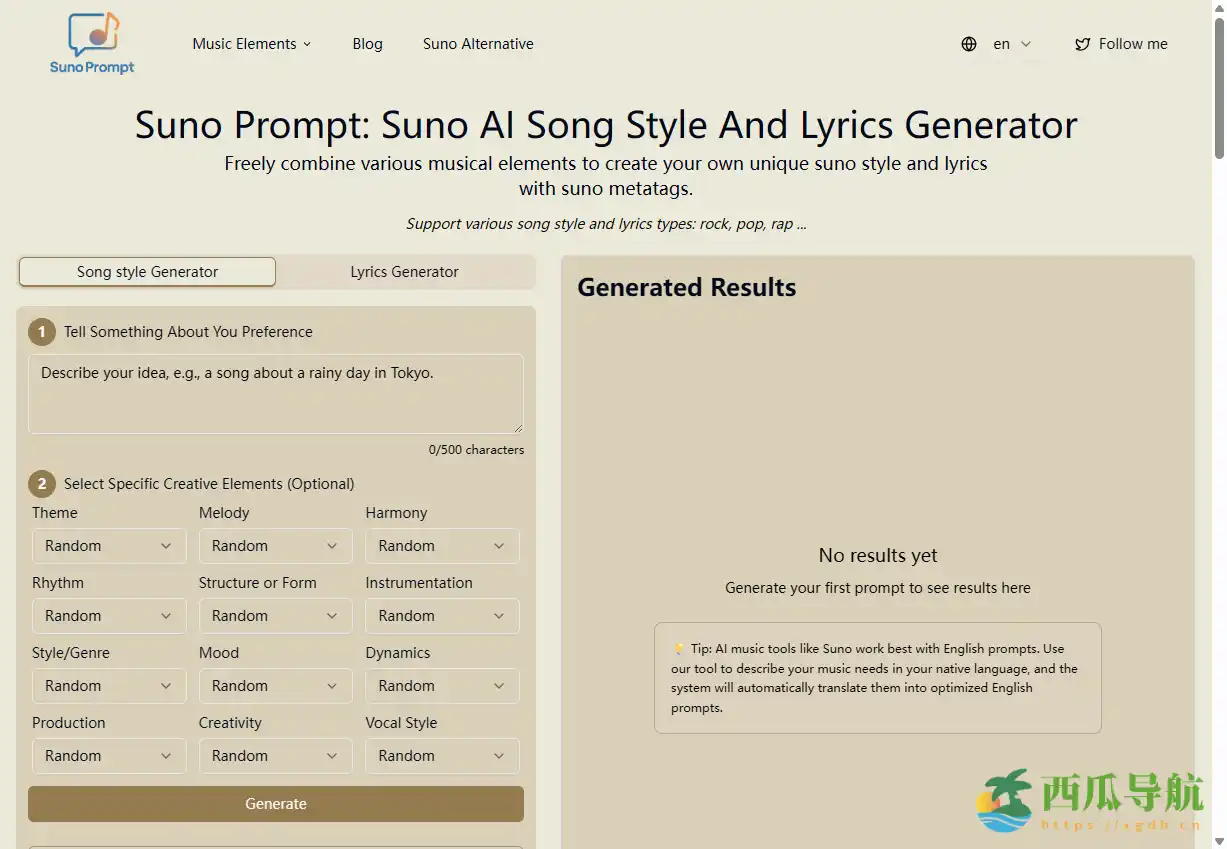
Task: Choose an option from Instrumentation dropdown
Action: [441, 616]
